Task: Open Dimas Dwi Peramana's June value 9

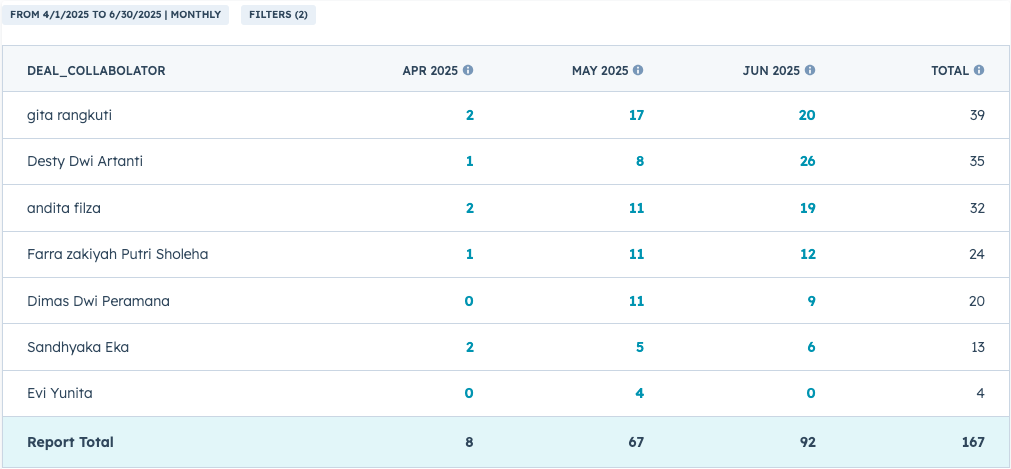Action: point(810,301)
